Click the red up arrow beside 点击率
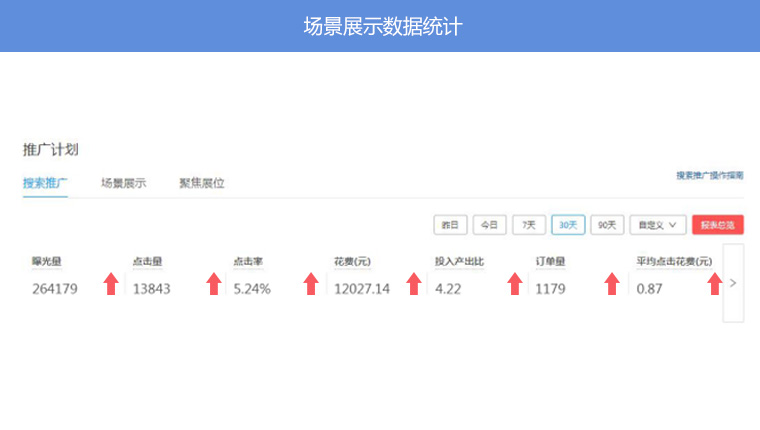This screenshot has height=430, width=760. pyautogui.click(x=311, y=285)
